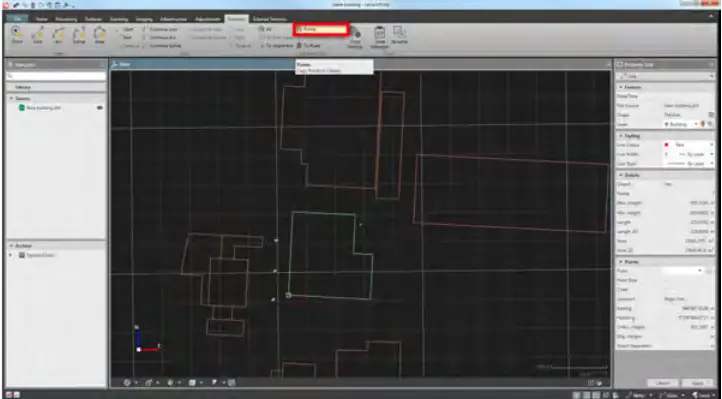Click the Points button in ribbon
Screen dimensions: 722x399
tap(321, 29)
